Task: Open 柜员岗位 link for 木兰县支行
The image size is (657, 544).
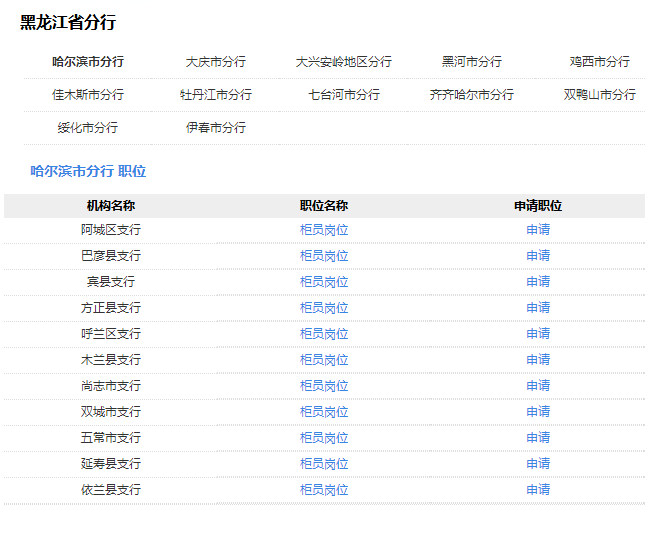Action: [x=324, y=360]
